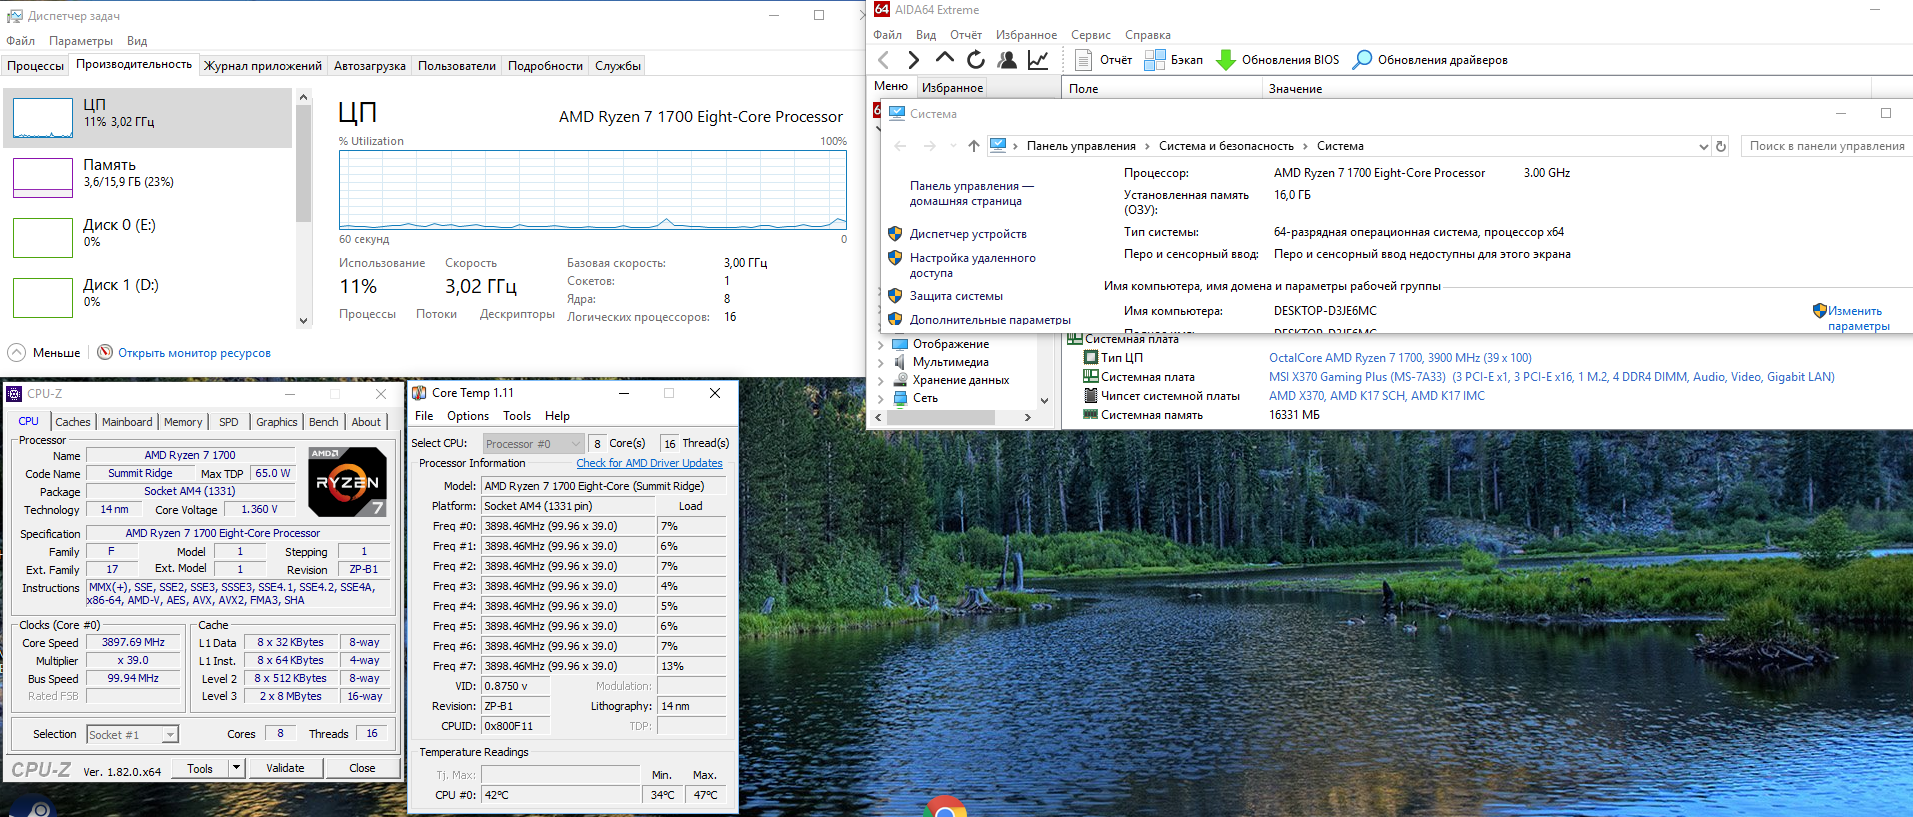The height and width of the screenshot is (817, 1913).
Task: Click the Поиск в панели управления search field
Action: pos(1826,146)
